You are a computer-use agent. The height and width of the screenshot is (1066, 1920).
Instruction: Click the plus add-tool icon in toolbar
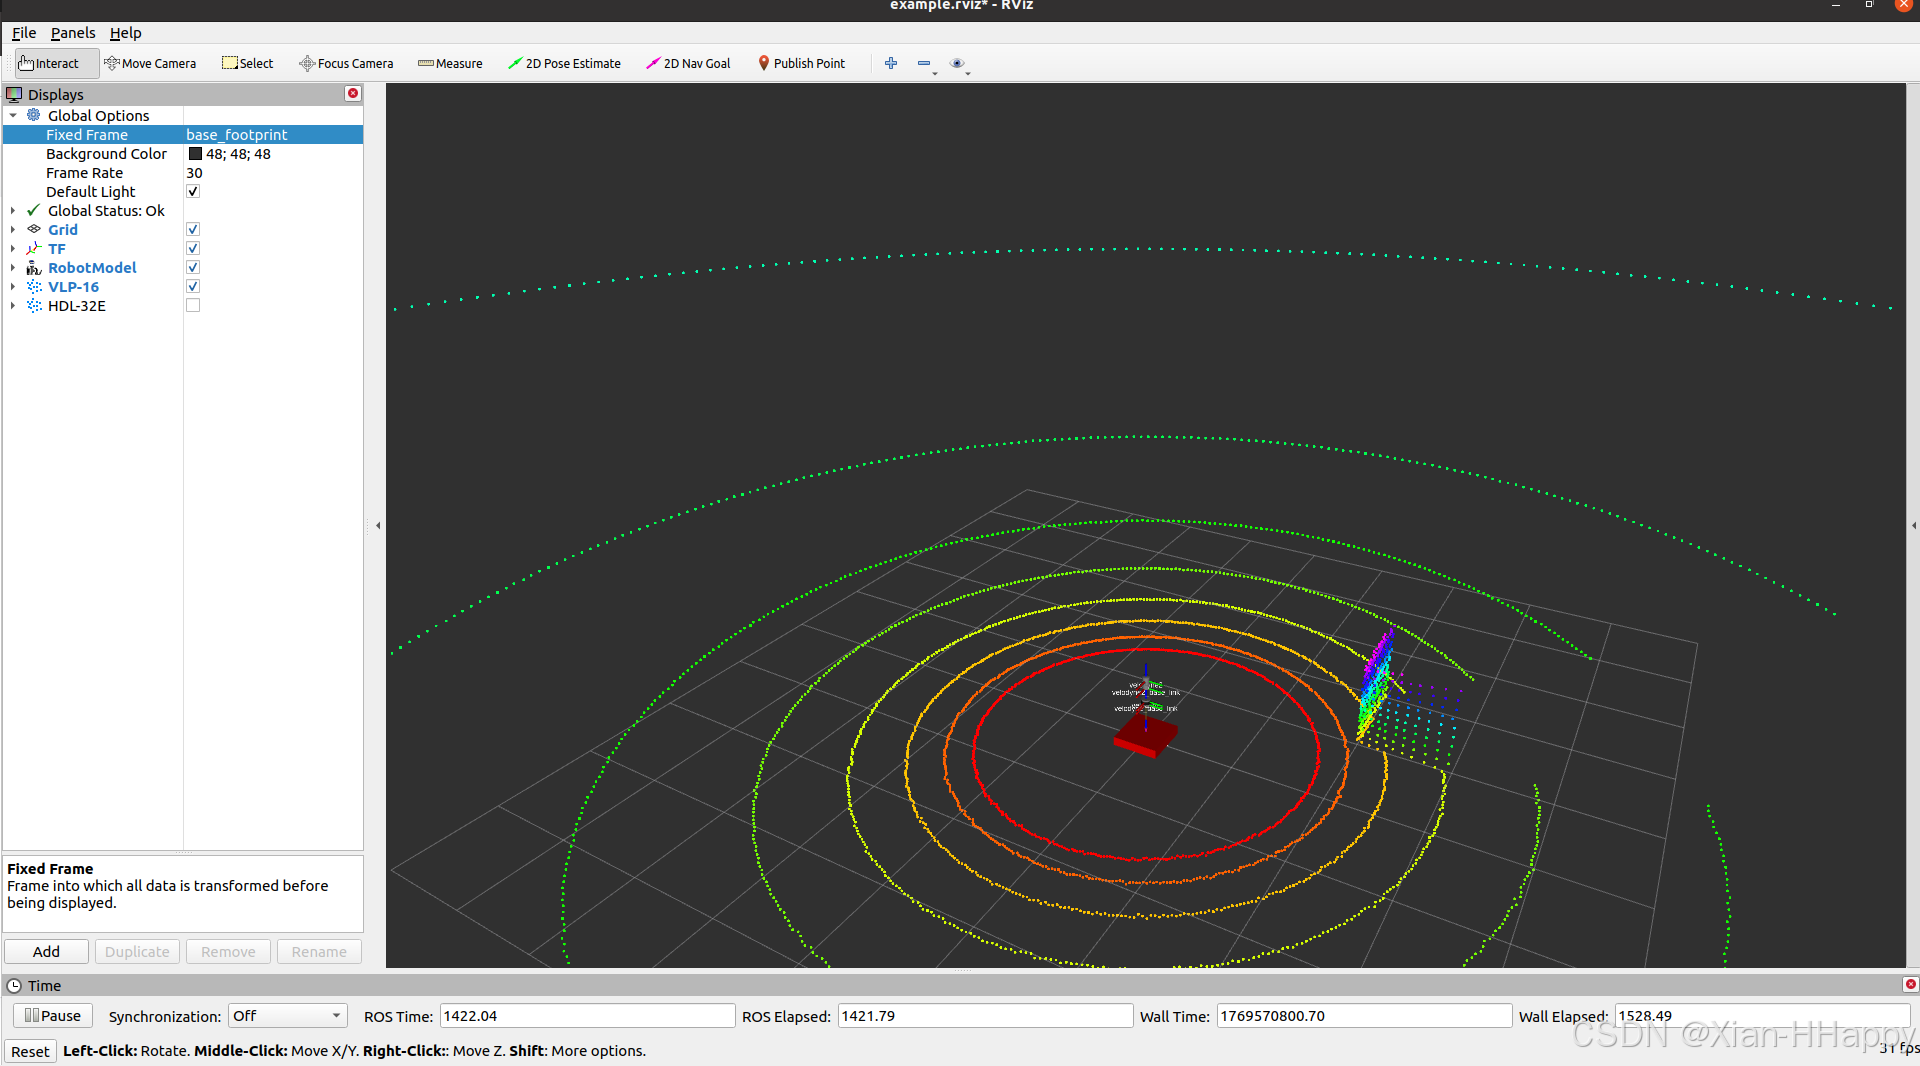(x=891, y=63)
